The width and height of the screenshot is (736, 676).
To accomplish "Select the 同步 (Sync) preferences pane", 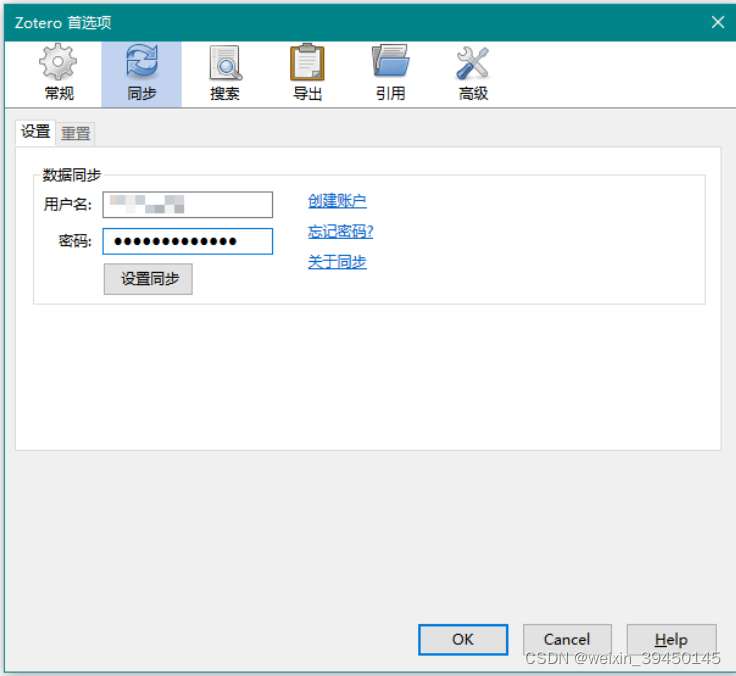I will [141, 74].
